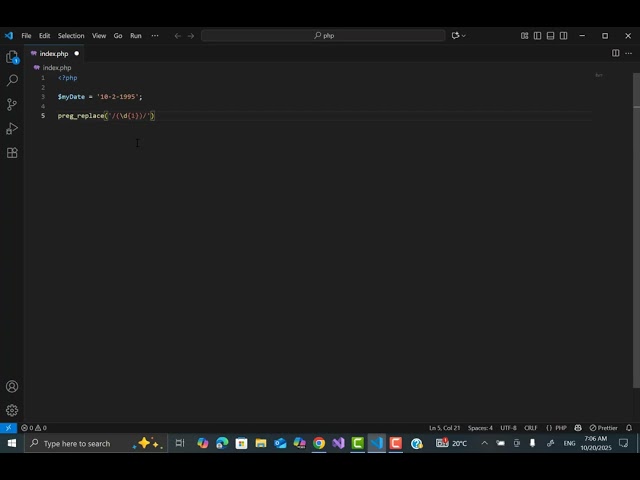
Task: Open the Windows Start menu
Action: click(11, 443)
